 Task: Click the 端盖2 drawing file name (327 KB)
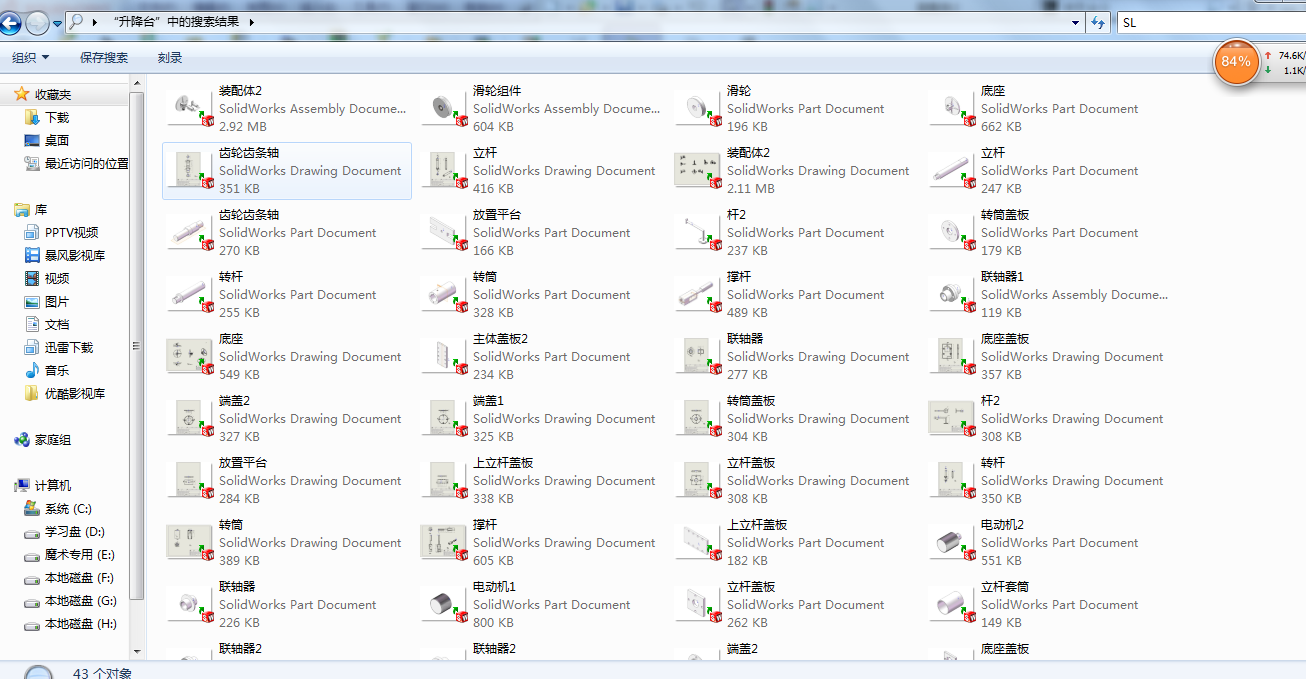(x=234, y=401)
